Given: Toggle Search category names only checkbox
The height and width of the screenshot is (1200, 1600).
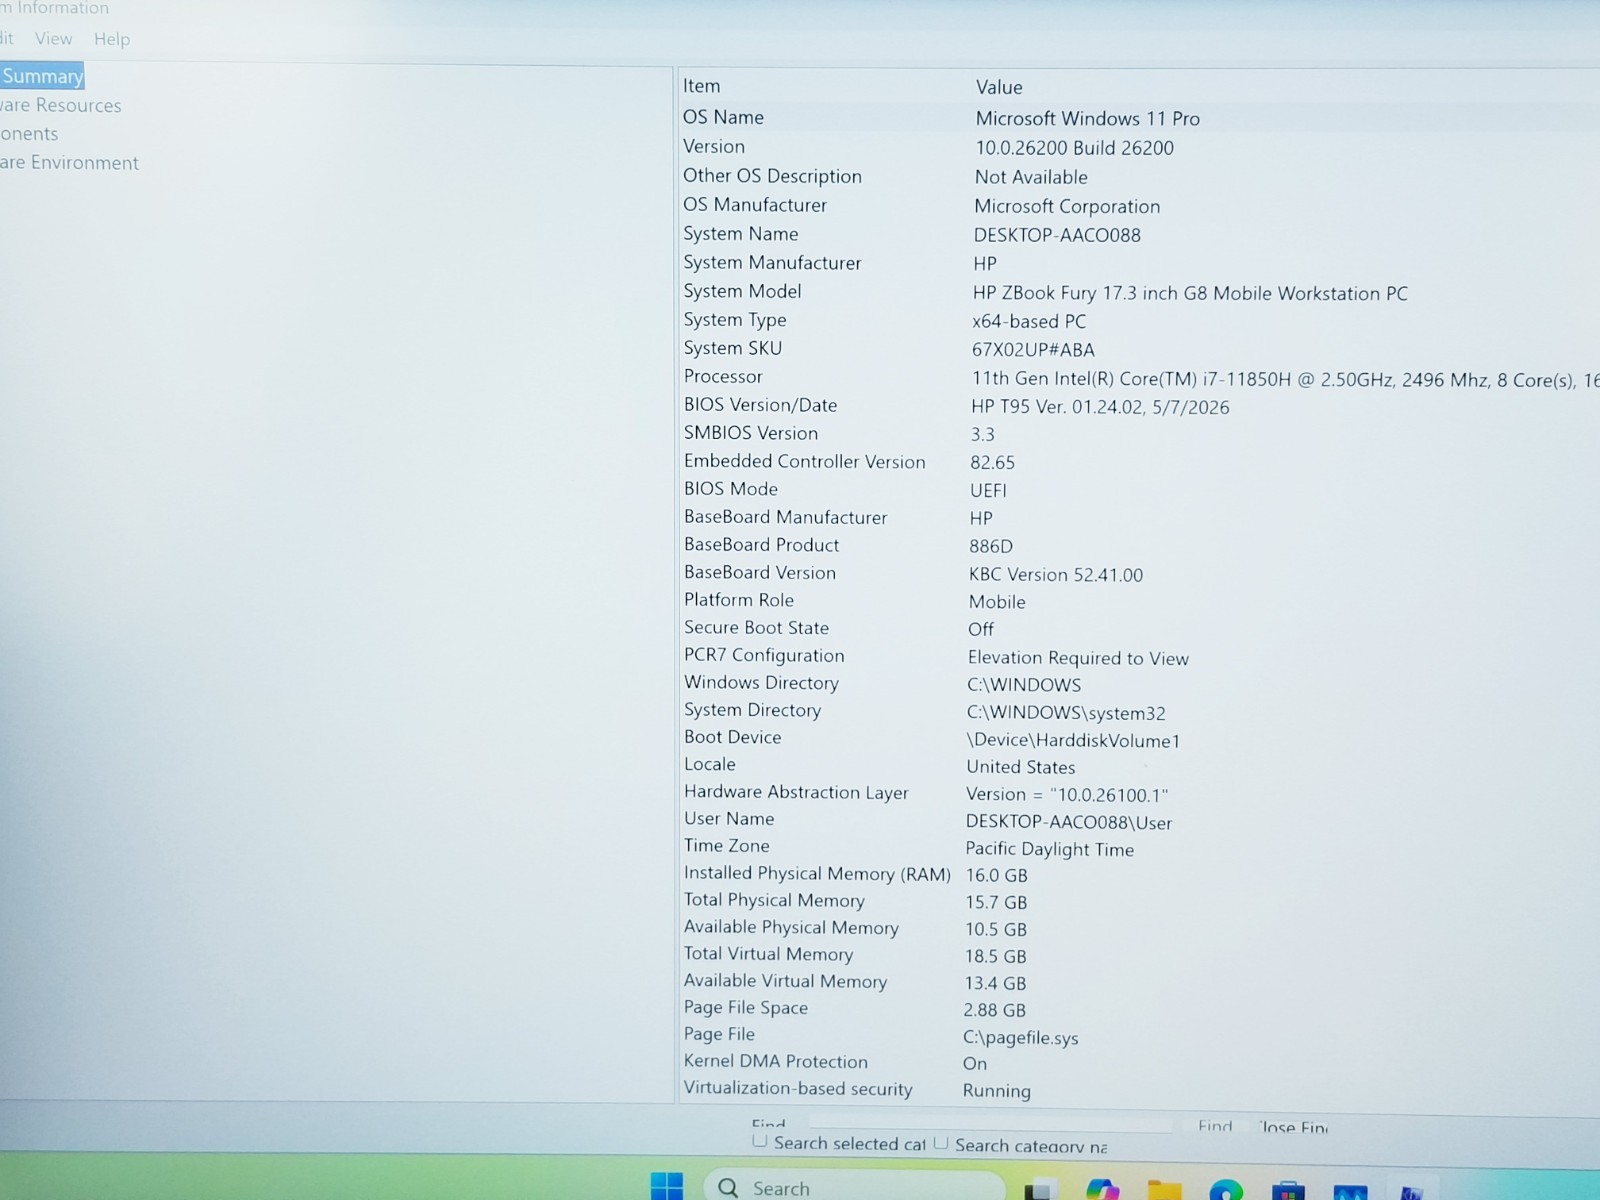Looking at the screenshot, I should pos(941,1143).
